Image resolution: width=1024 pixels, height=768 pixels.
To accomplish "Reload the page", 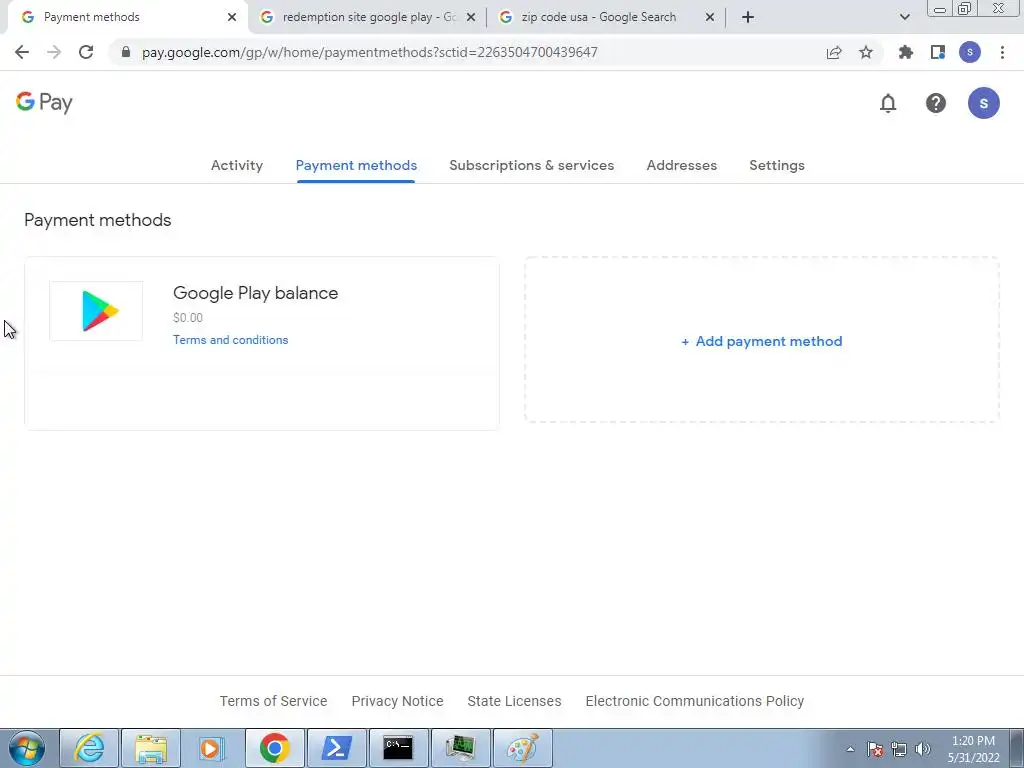I will [x=86, y=52].
